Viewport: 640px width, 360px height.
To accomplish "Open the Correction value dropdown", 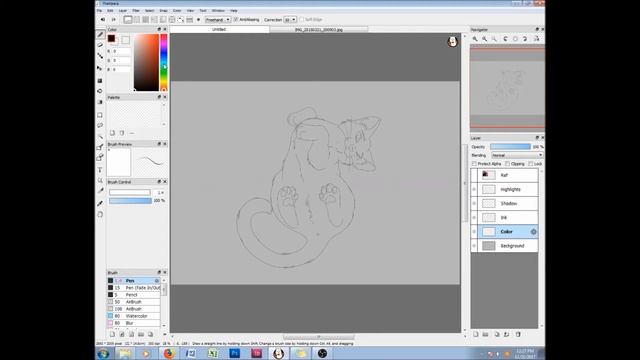I will coord(290,20).
